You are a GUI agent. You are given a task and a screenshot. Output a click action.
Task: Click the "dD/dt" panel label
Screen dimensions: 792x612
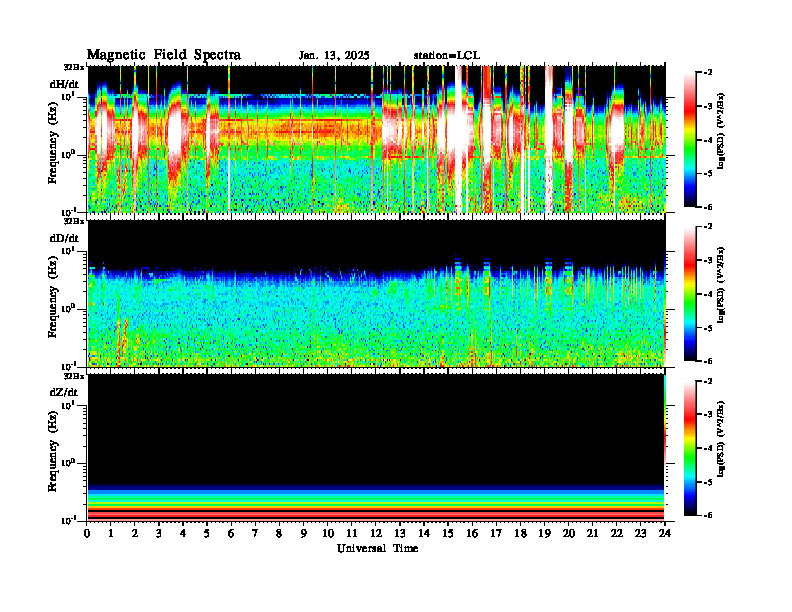pos(64,238)
